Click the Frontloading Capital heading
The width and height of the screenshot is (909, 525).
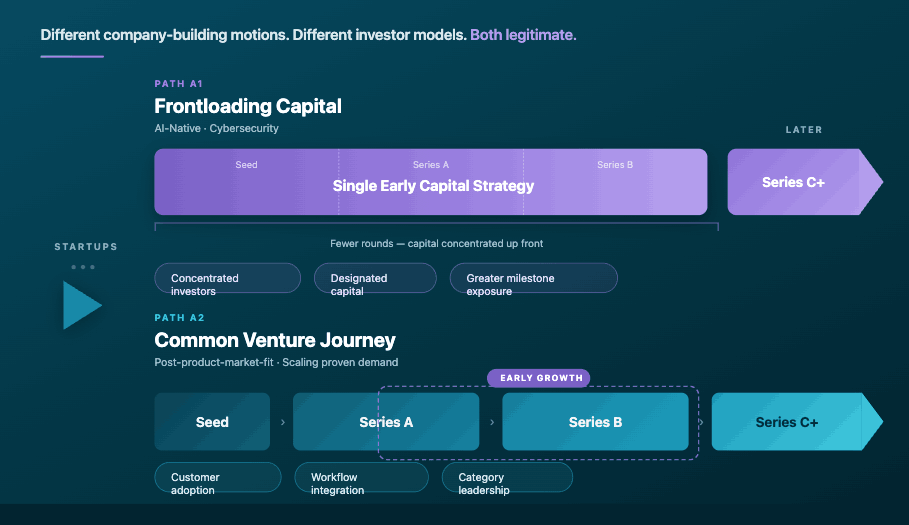(248, 106)
